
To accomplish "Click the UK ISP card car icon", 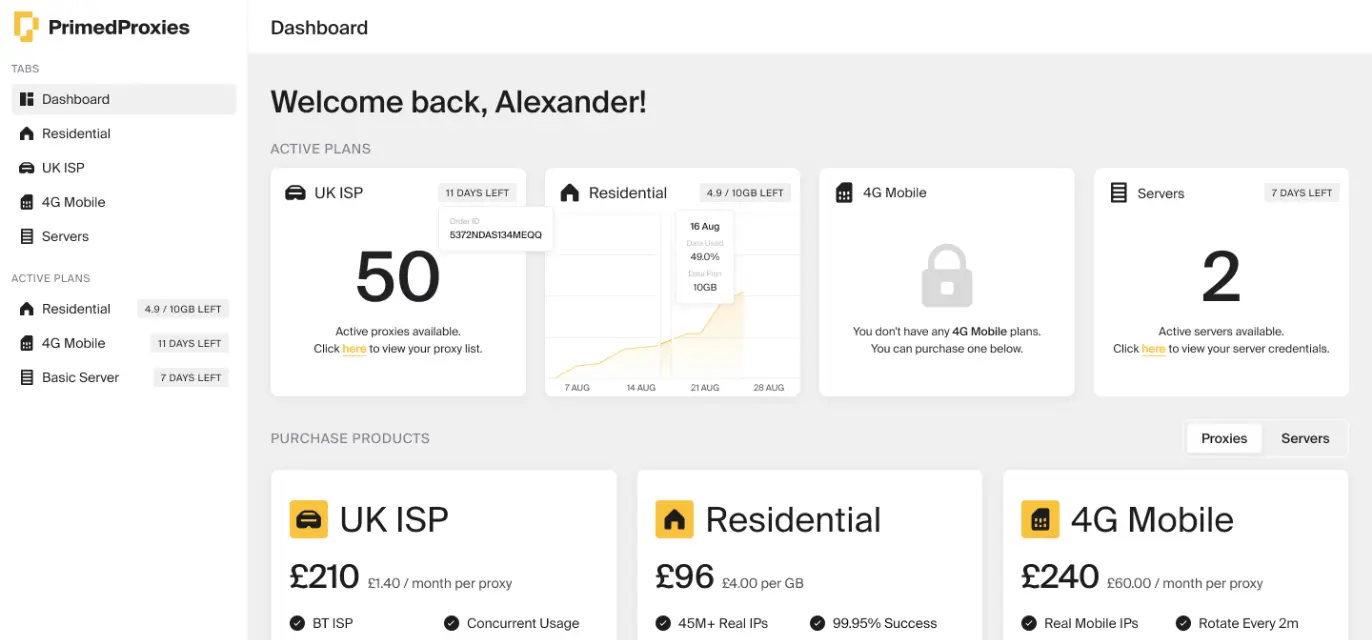I will (x=296, y=193).
